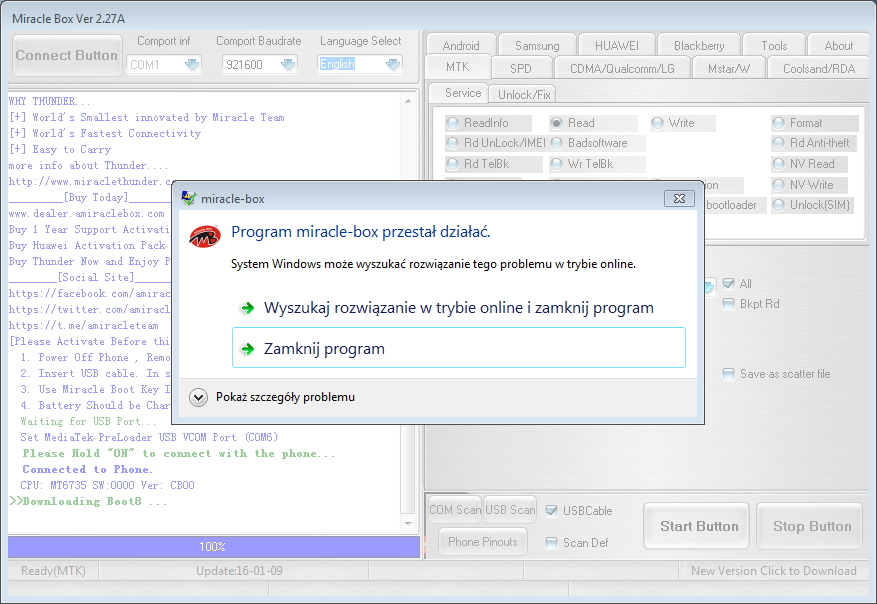Image resolution: width=877 pixels, height=604 pixels.
Task: Switch to the Samsung tab
Action: 537,45
